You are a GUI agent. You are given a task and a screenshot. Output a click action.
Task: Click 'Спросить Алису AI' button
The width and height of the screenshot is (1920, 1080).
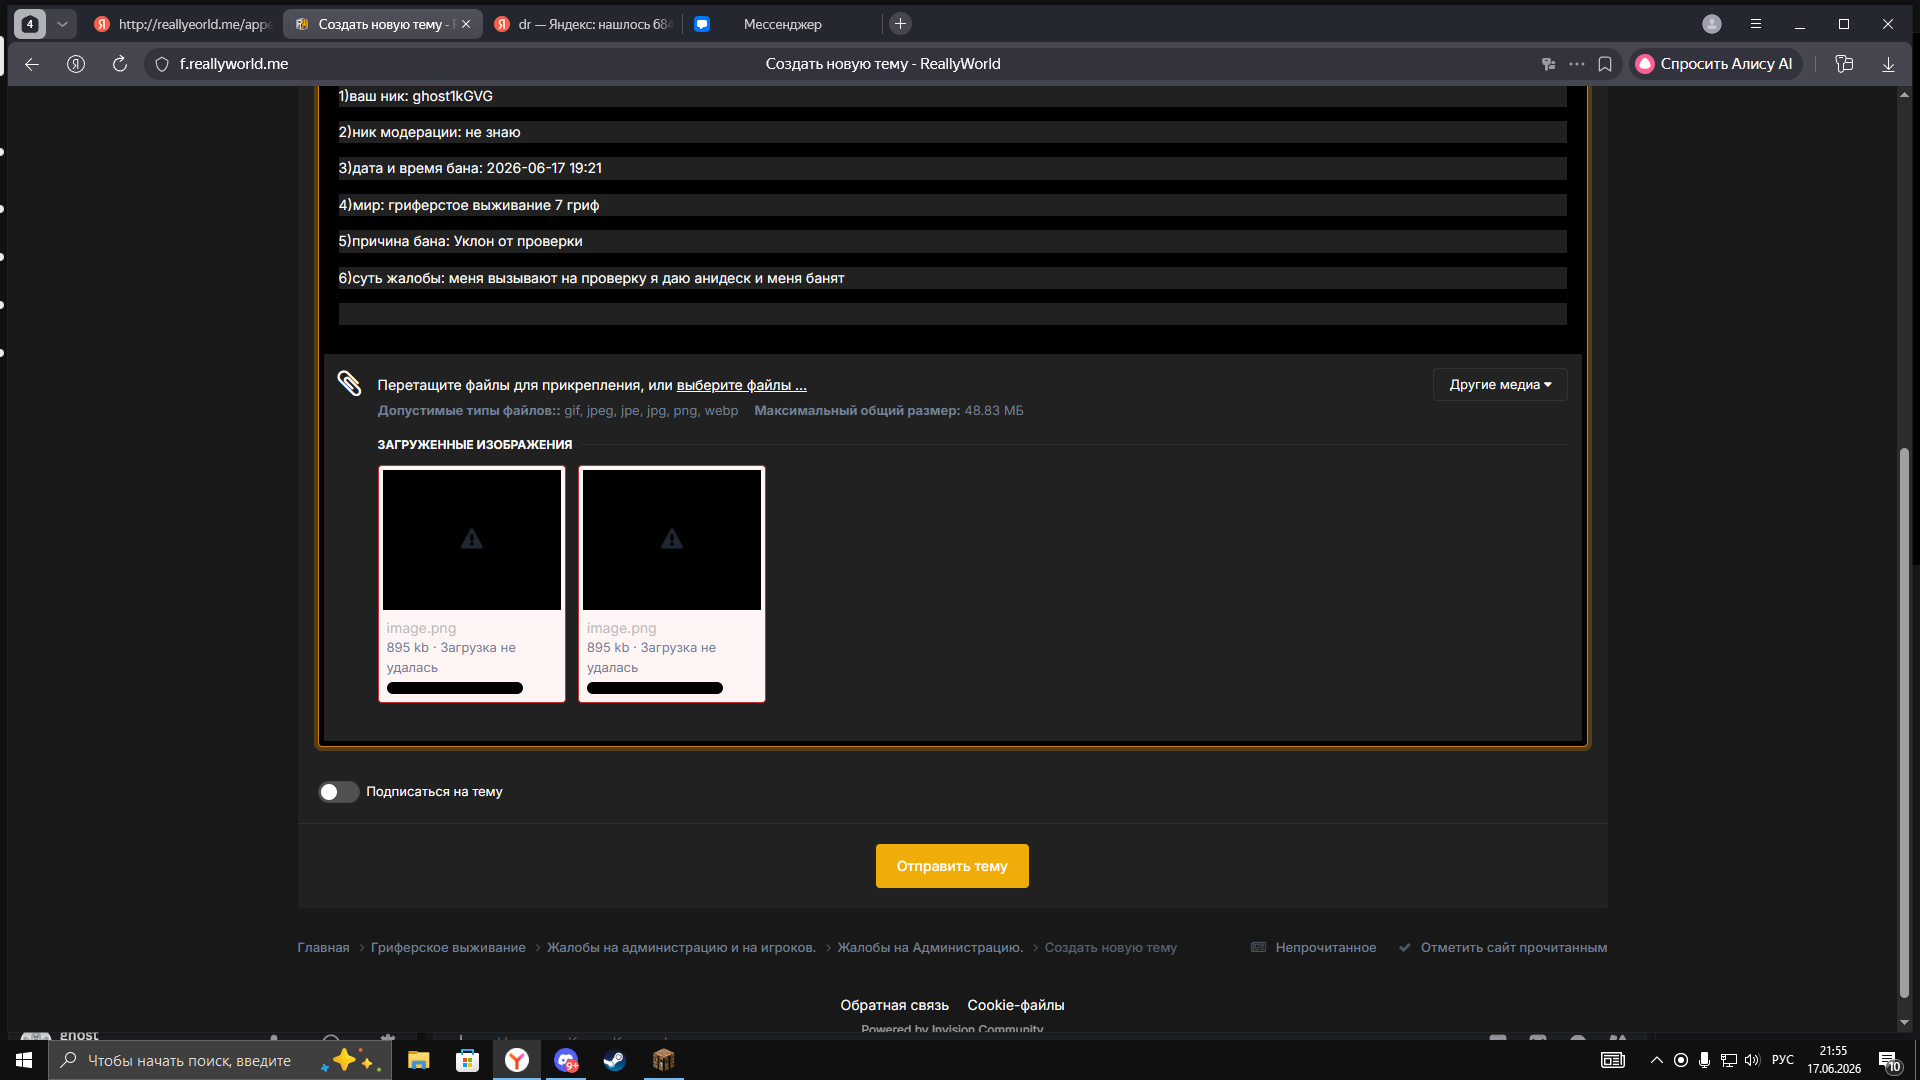pos(1715,64)
